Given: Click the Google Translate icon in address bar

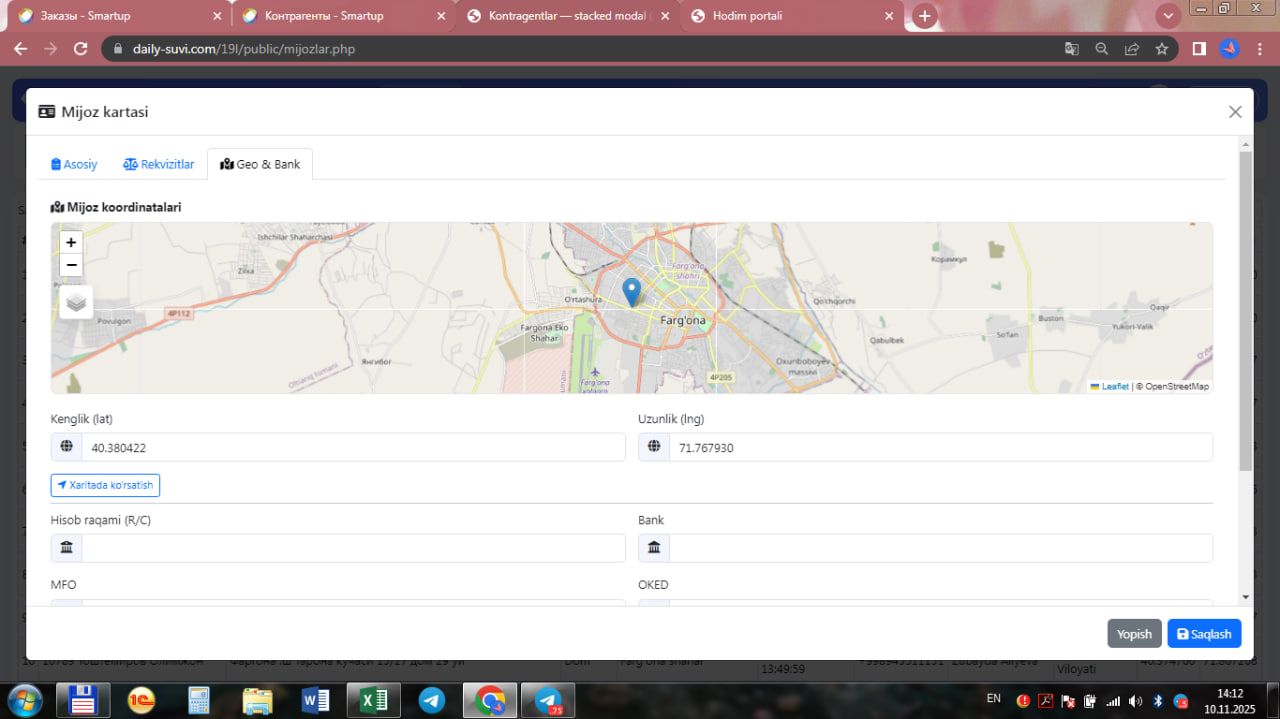Looking at the screenshot, I should 1071,48.
